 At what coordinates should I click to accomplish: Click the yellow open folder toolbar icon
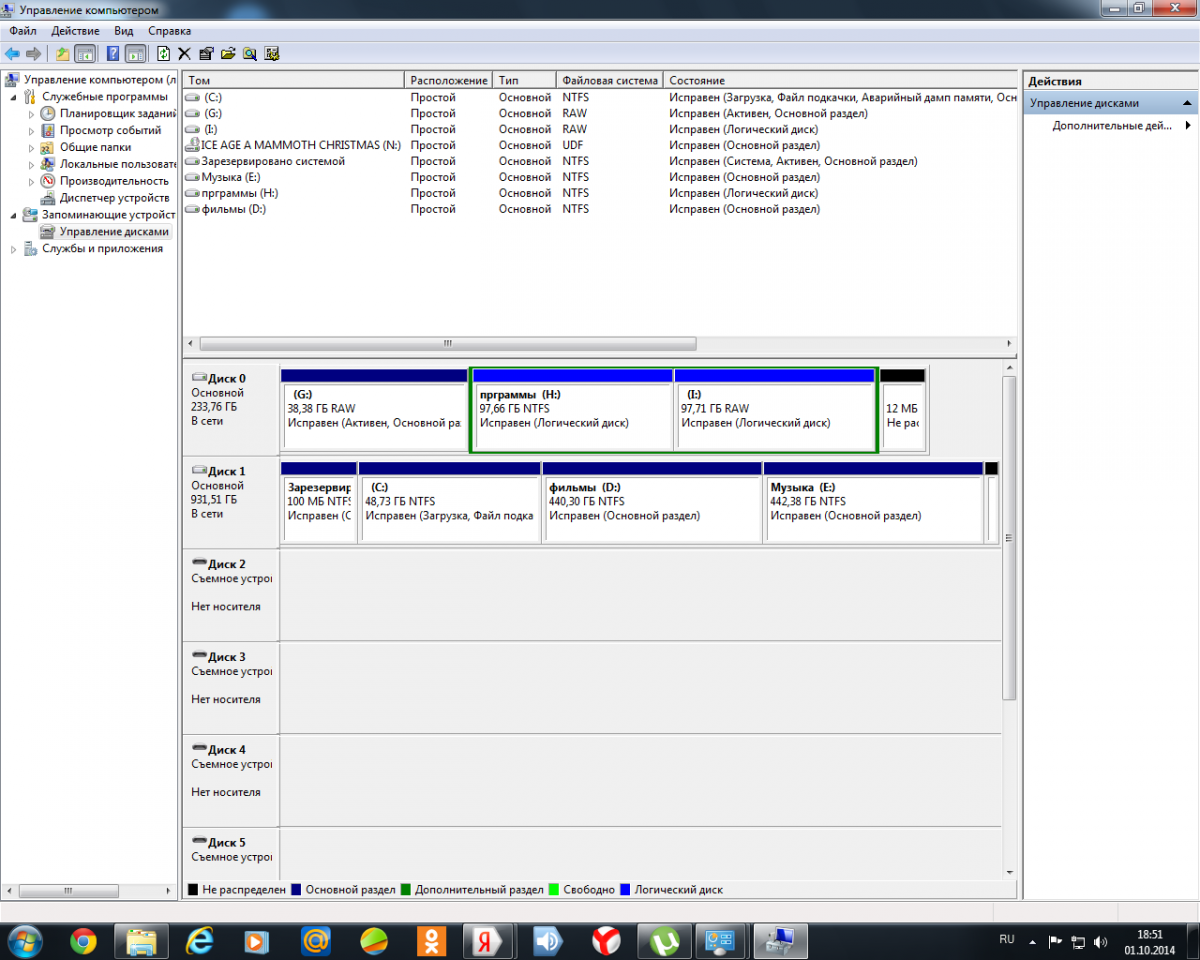[228, 54]
